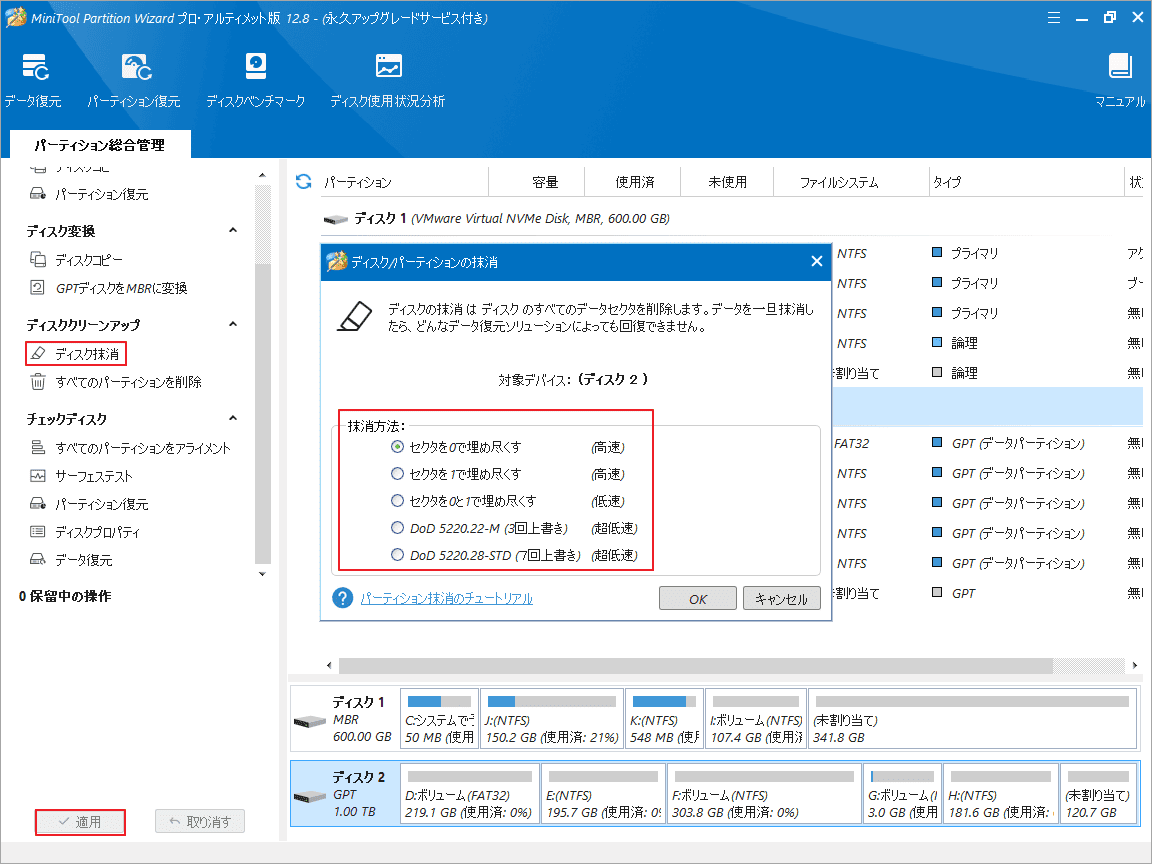Click the refresh icon beside パーティション header
This screenshot has height=864, width=1152.
click(x=303, y=181)
